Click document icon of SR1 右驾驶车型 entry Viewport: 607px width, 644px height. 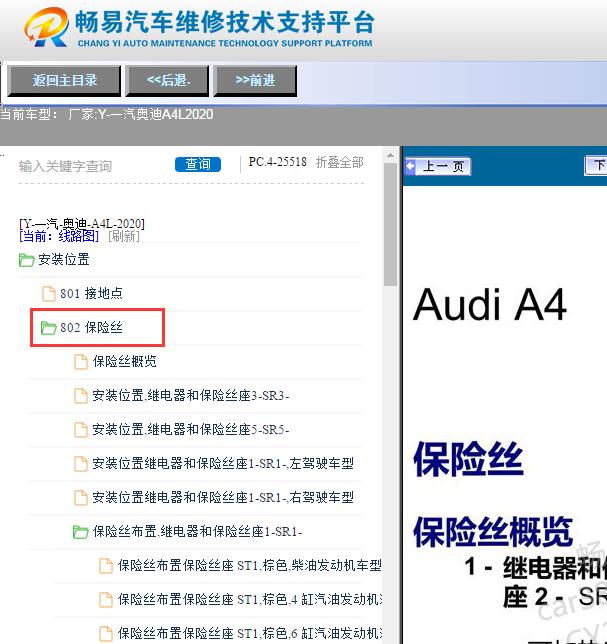[x=81, y=498]
